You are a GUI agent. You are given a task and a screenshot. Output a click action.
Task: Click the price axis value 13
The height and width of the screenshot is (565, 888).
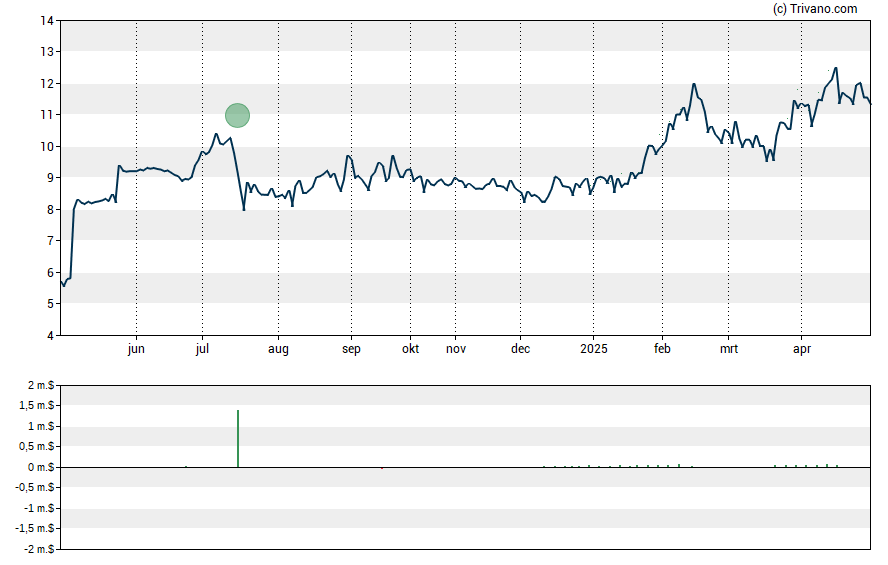click(x=47, y=52)
